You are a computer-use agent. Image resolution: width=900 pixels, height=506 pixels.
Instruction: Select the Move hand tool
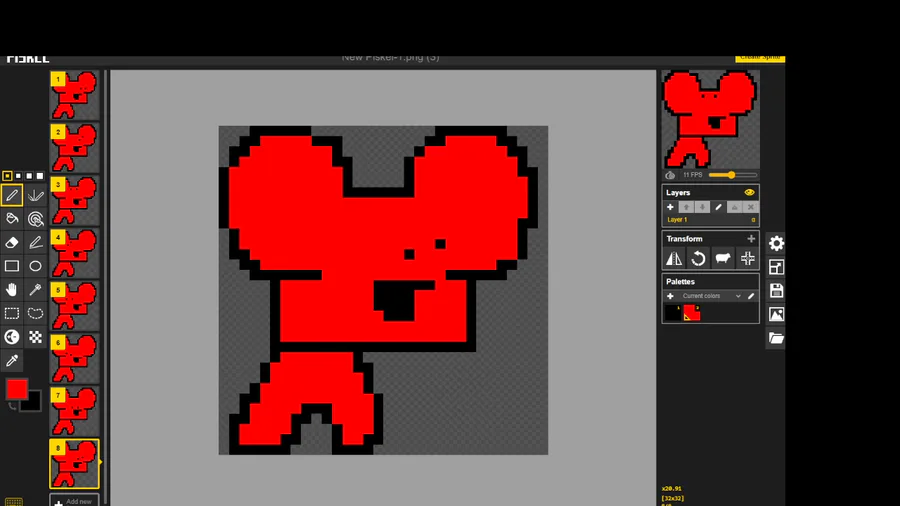click(x=12, y=289)
